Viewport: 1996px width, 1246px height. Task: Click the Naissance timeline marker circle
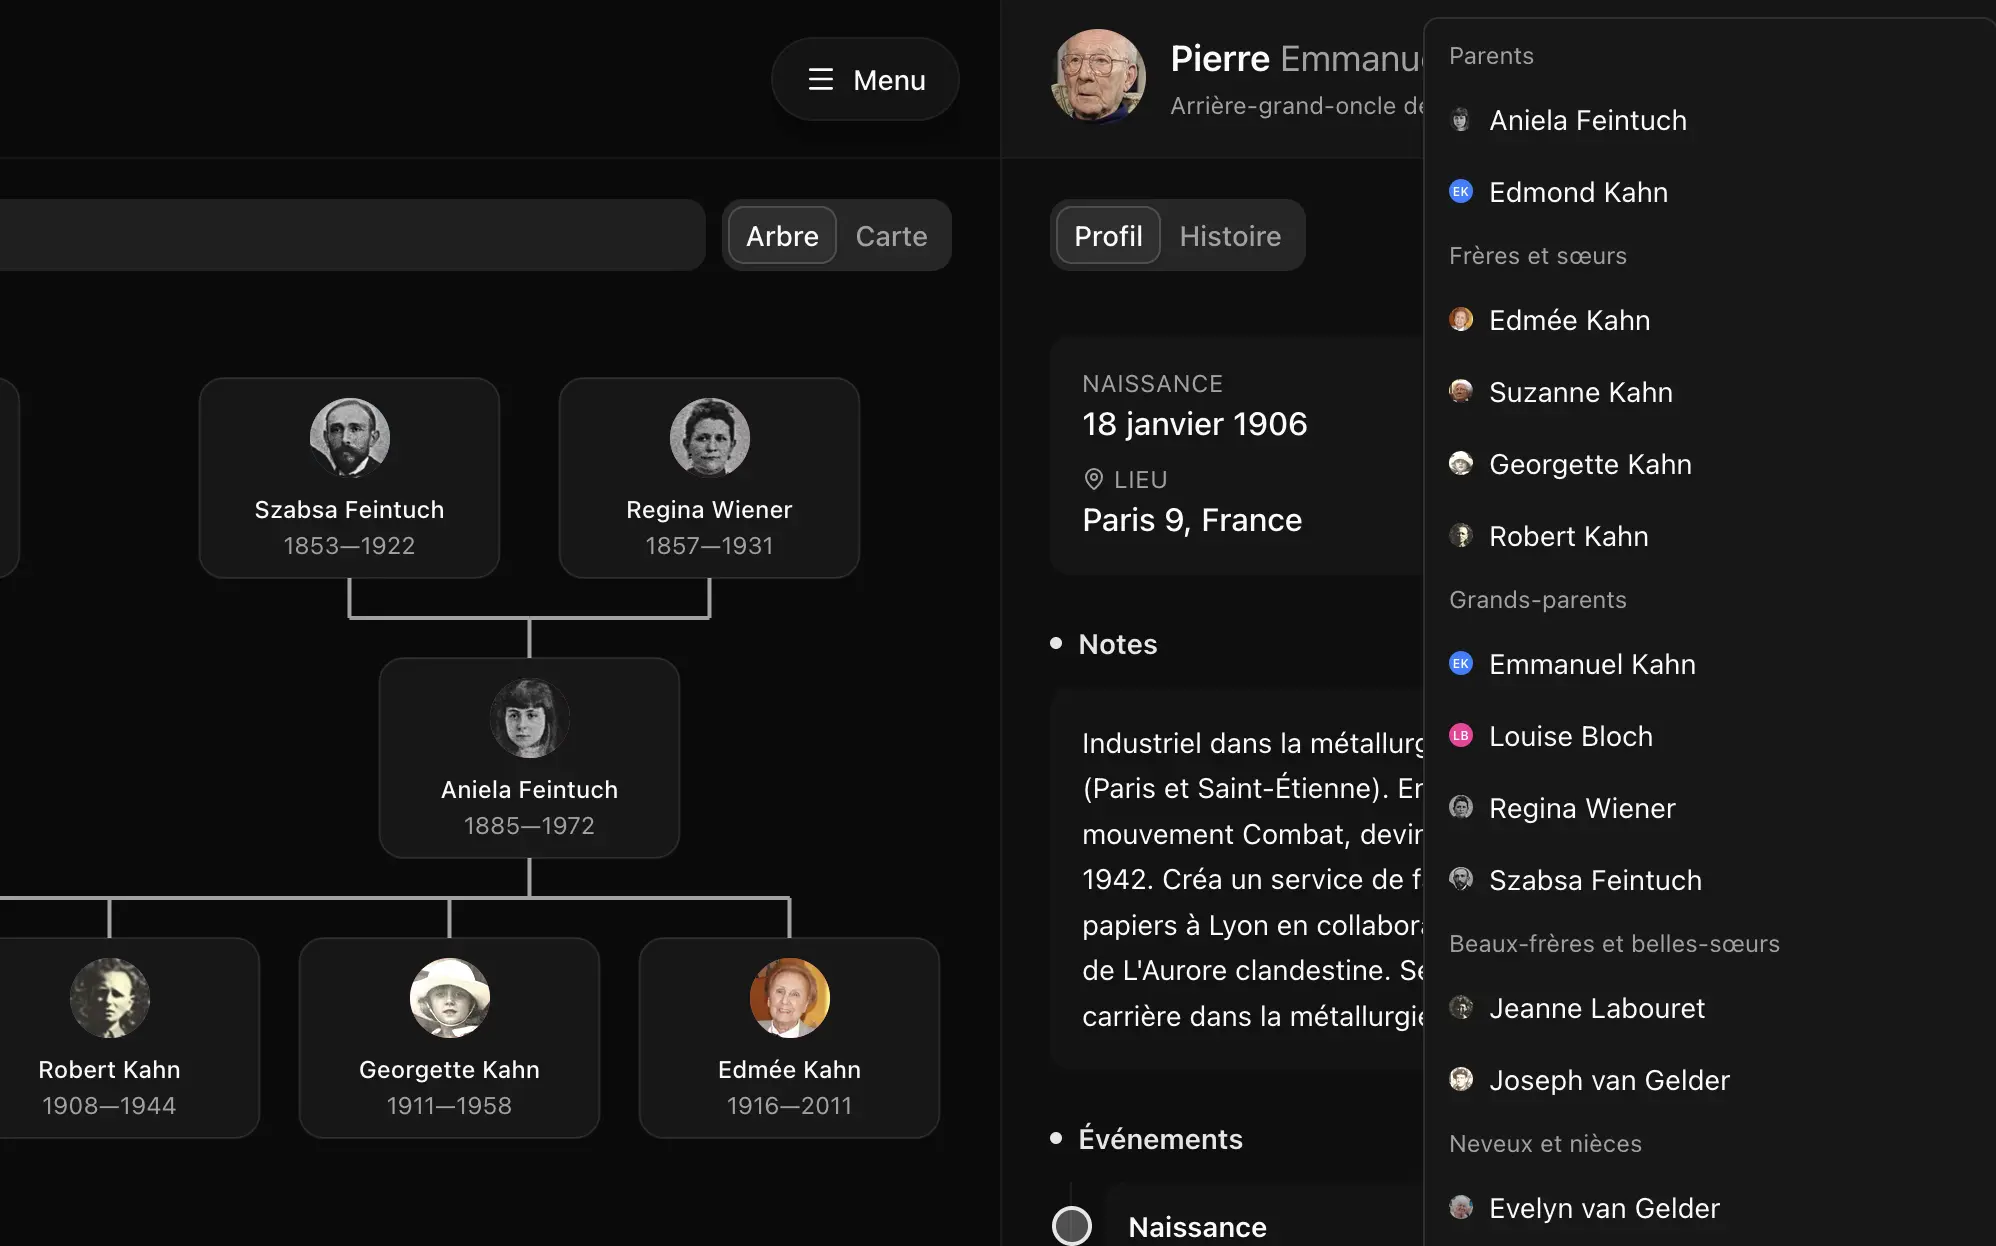coord(1072,1225)
